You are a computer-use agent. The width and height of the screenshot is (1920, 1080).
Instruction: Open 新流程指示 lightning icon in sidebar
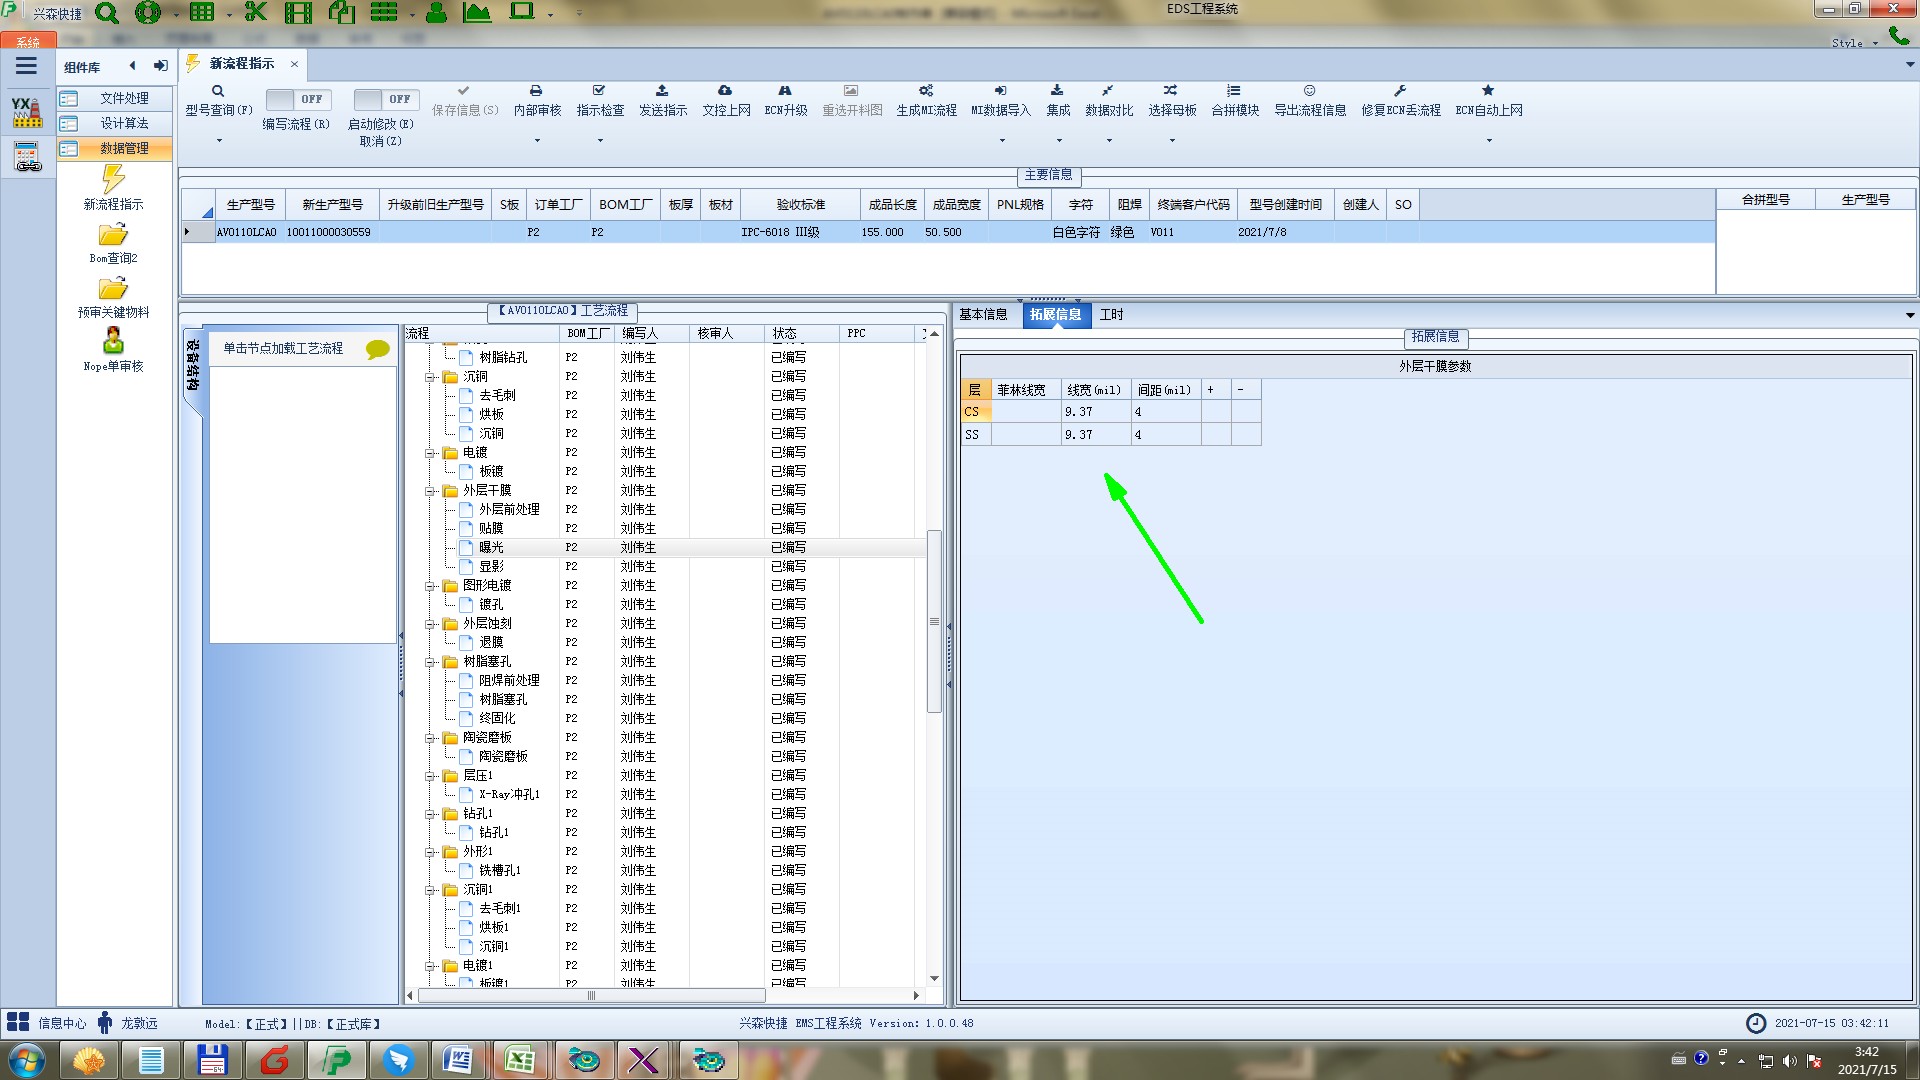[x=113, y=180]
